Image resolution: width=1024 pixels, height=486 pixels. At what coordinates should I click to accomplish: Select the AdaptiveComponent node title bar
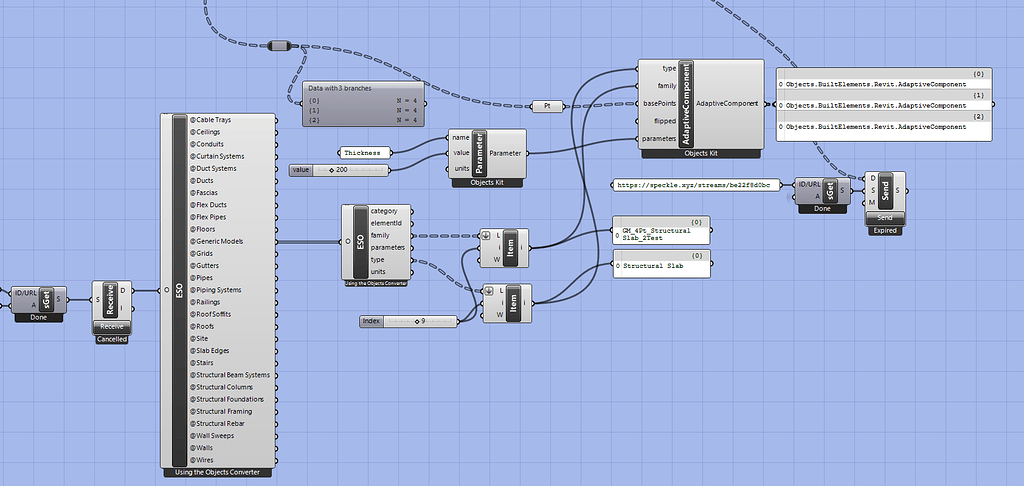(x=686, y=104)
